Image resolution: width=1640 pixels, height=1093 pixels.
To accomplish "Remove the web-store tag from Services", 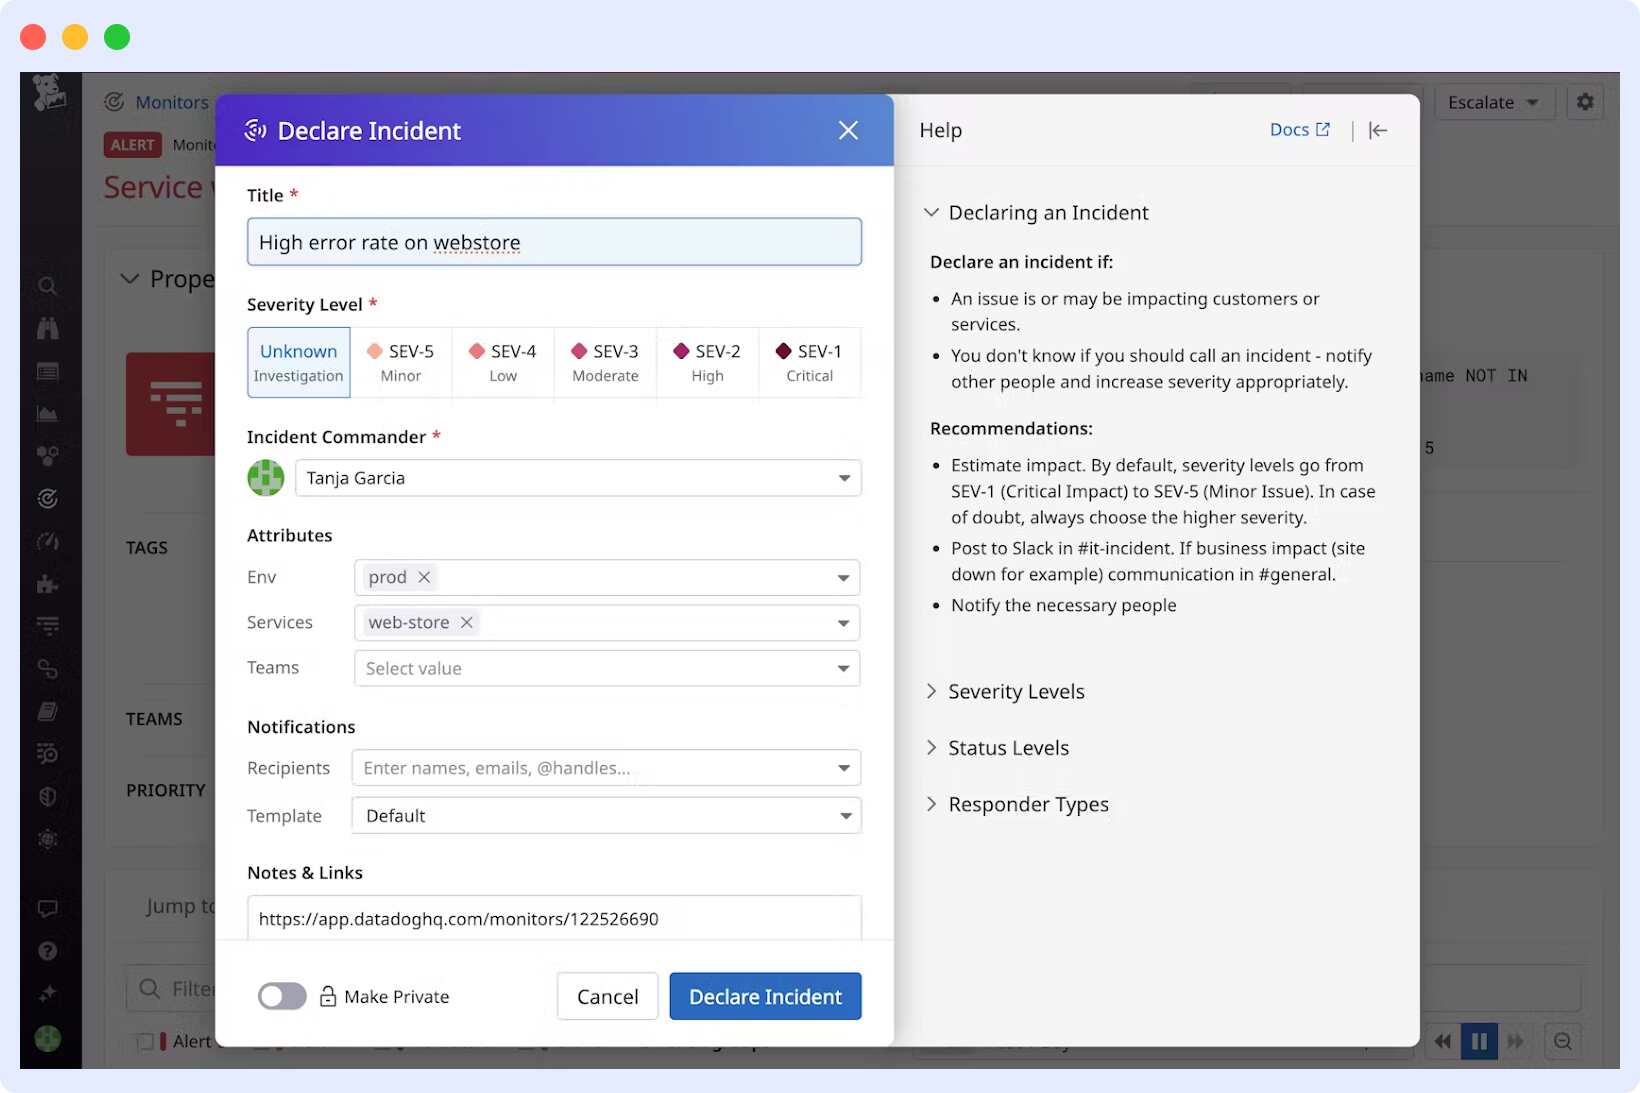I will [x=466, y=622].
